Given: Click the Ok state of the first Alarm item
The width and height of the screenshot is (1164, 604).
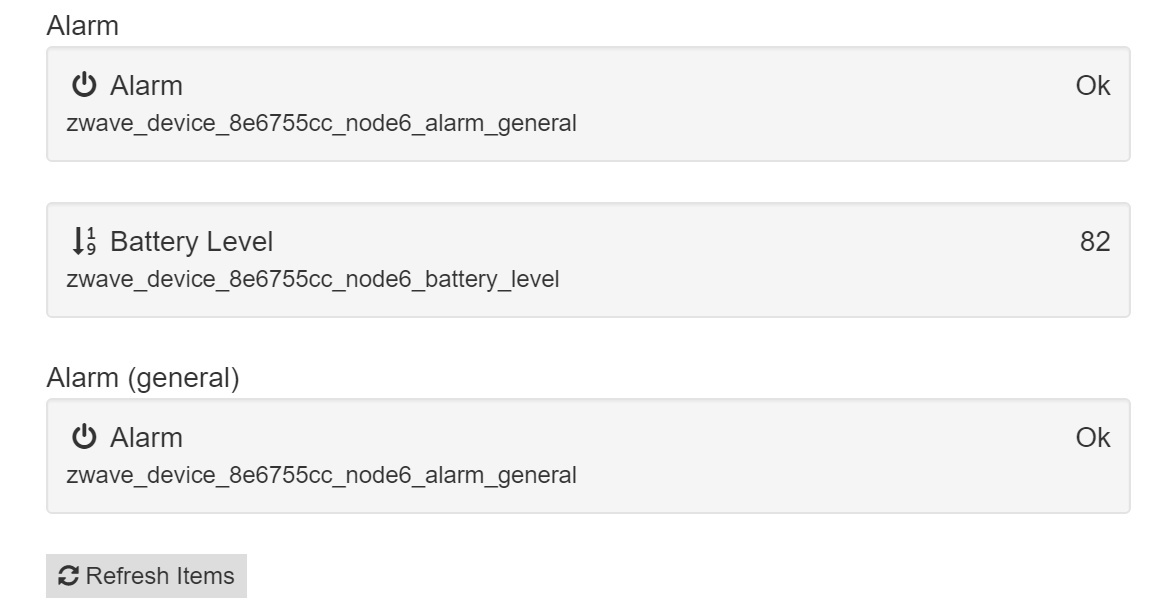Looking at the screenshot, I should pyautogui.click(x=1092, y=86).
